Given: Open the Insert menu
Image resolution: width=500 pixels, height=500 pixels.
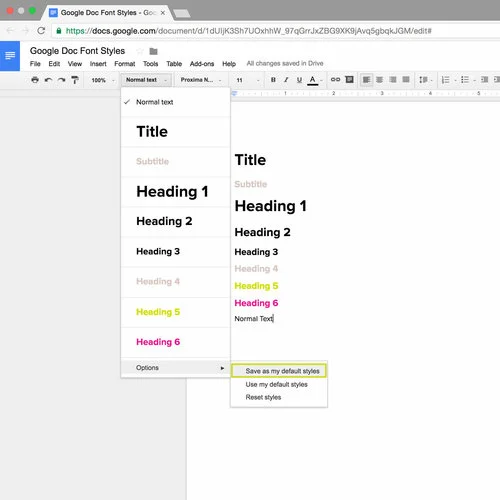Looking at the screenshot, I should (x=98, y=64).
